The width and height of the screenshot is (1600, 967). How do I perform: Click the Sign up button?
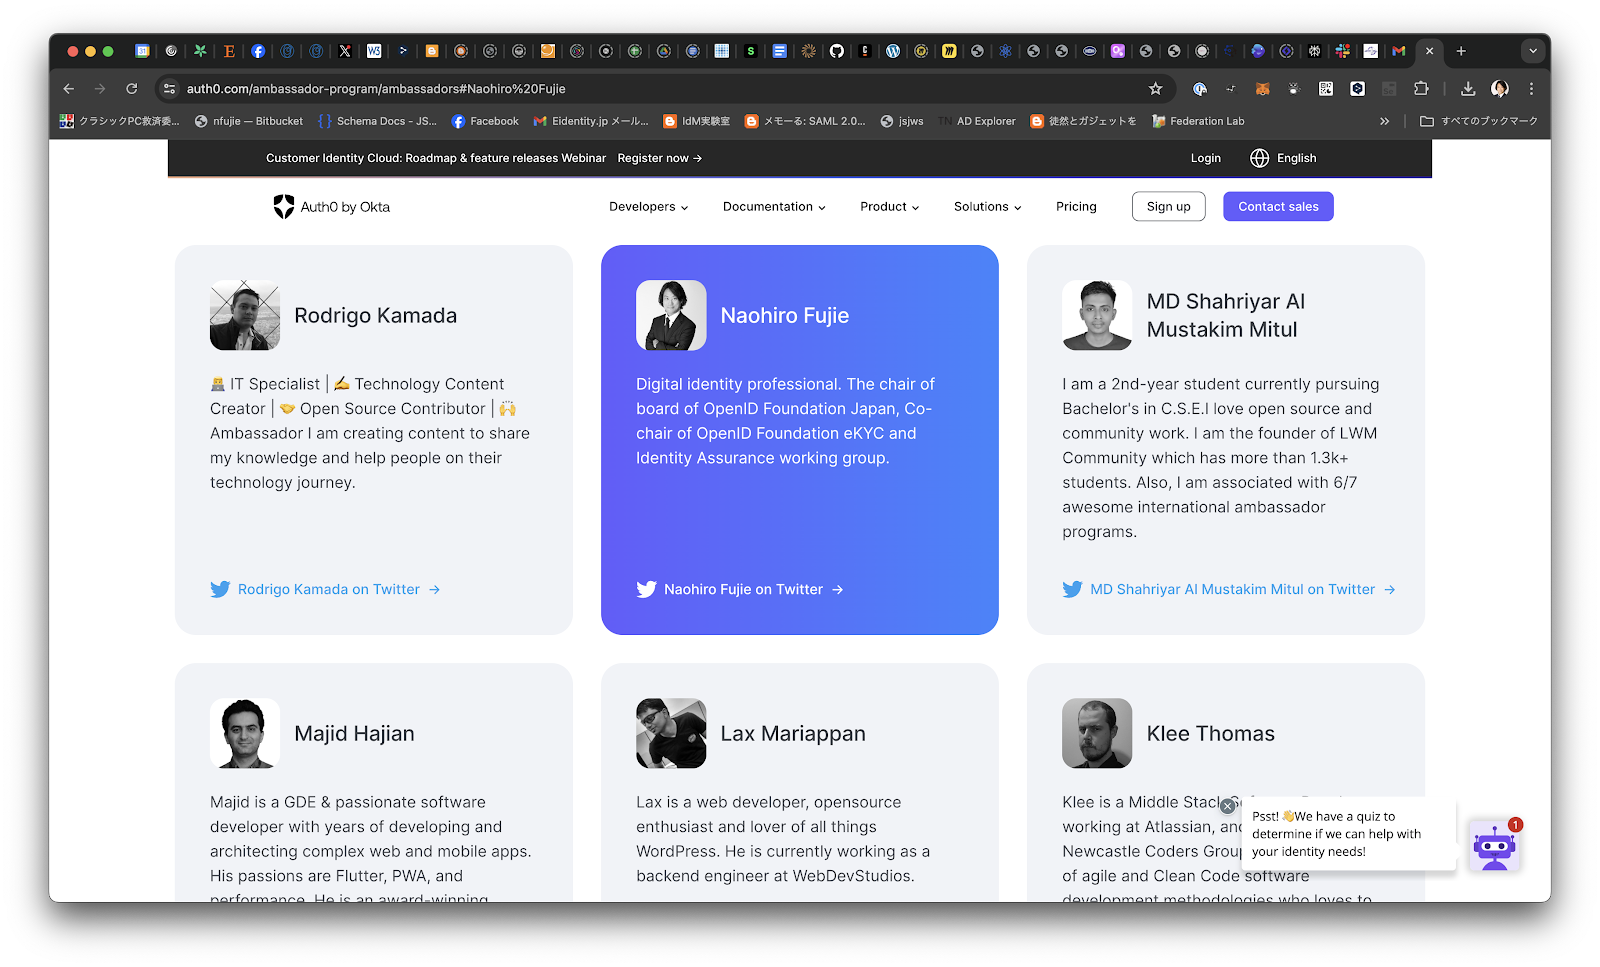click(1169, 207)
